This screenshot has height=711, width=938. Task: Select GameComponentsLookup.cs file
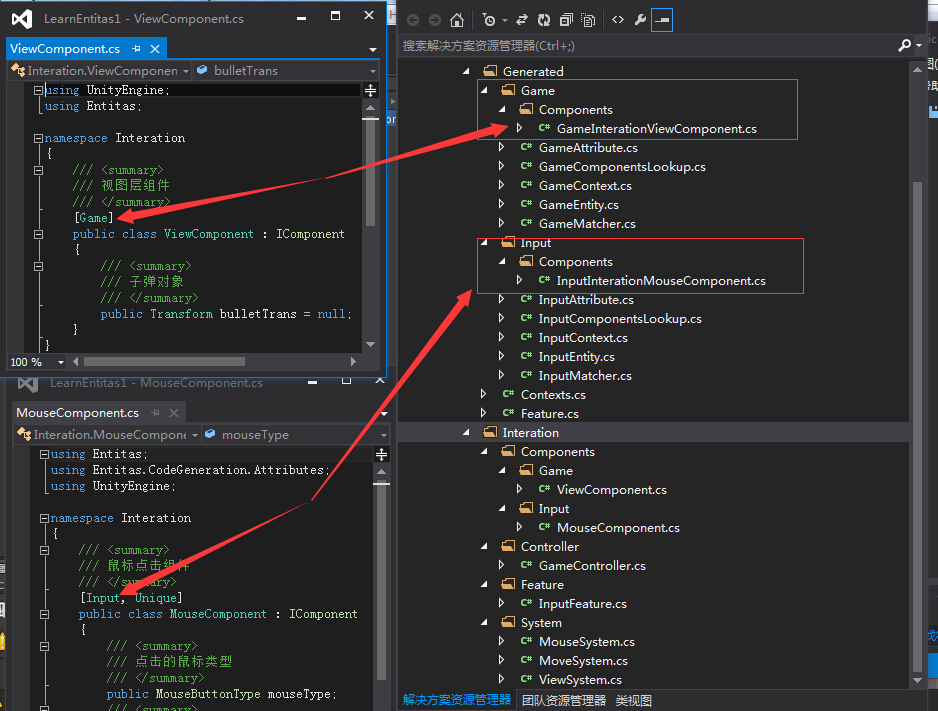pyautogui.click(x=622, y=167)
